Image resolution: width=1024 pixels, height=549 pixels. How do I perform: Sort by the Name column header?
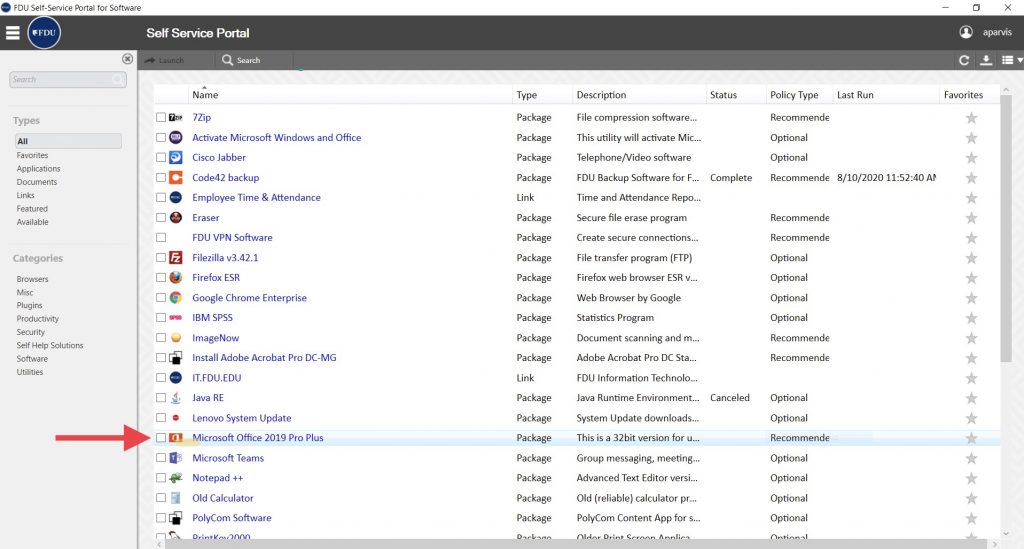pyautogui.click(x=205, y=95)
